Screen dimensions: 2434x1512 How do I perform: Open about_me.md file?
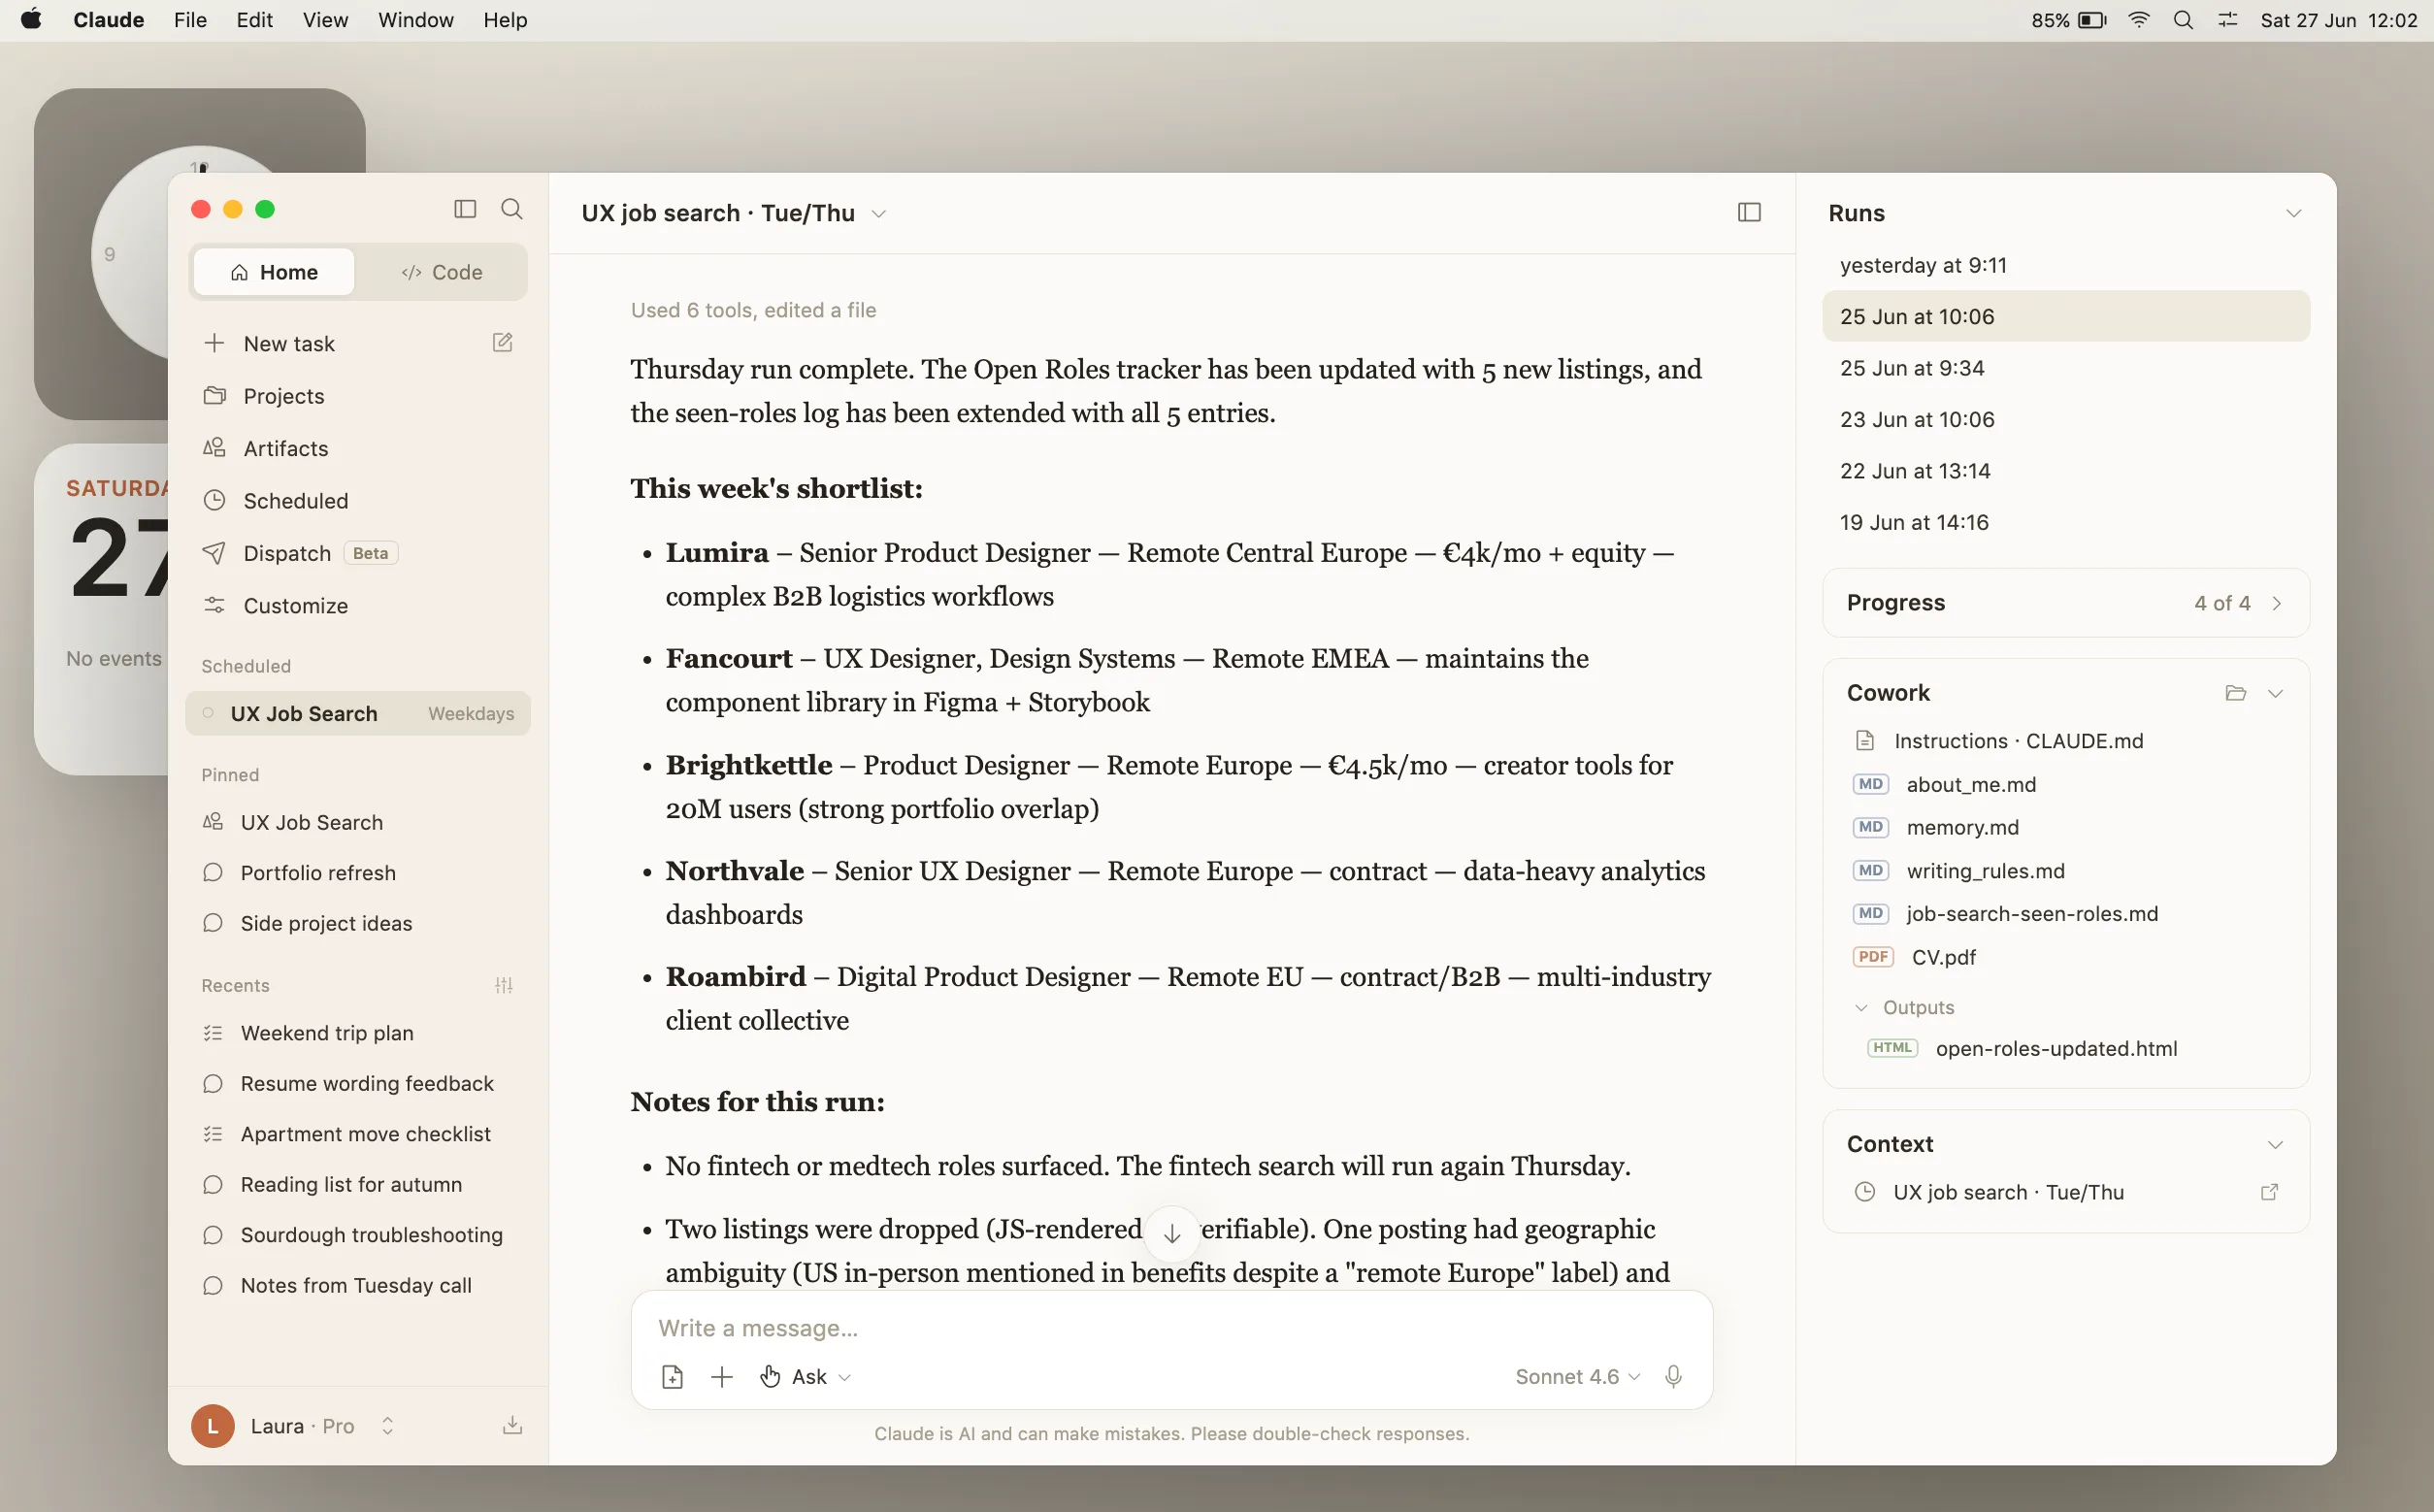[x=2066, y=784]
